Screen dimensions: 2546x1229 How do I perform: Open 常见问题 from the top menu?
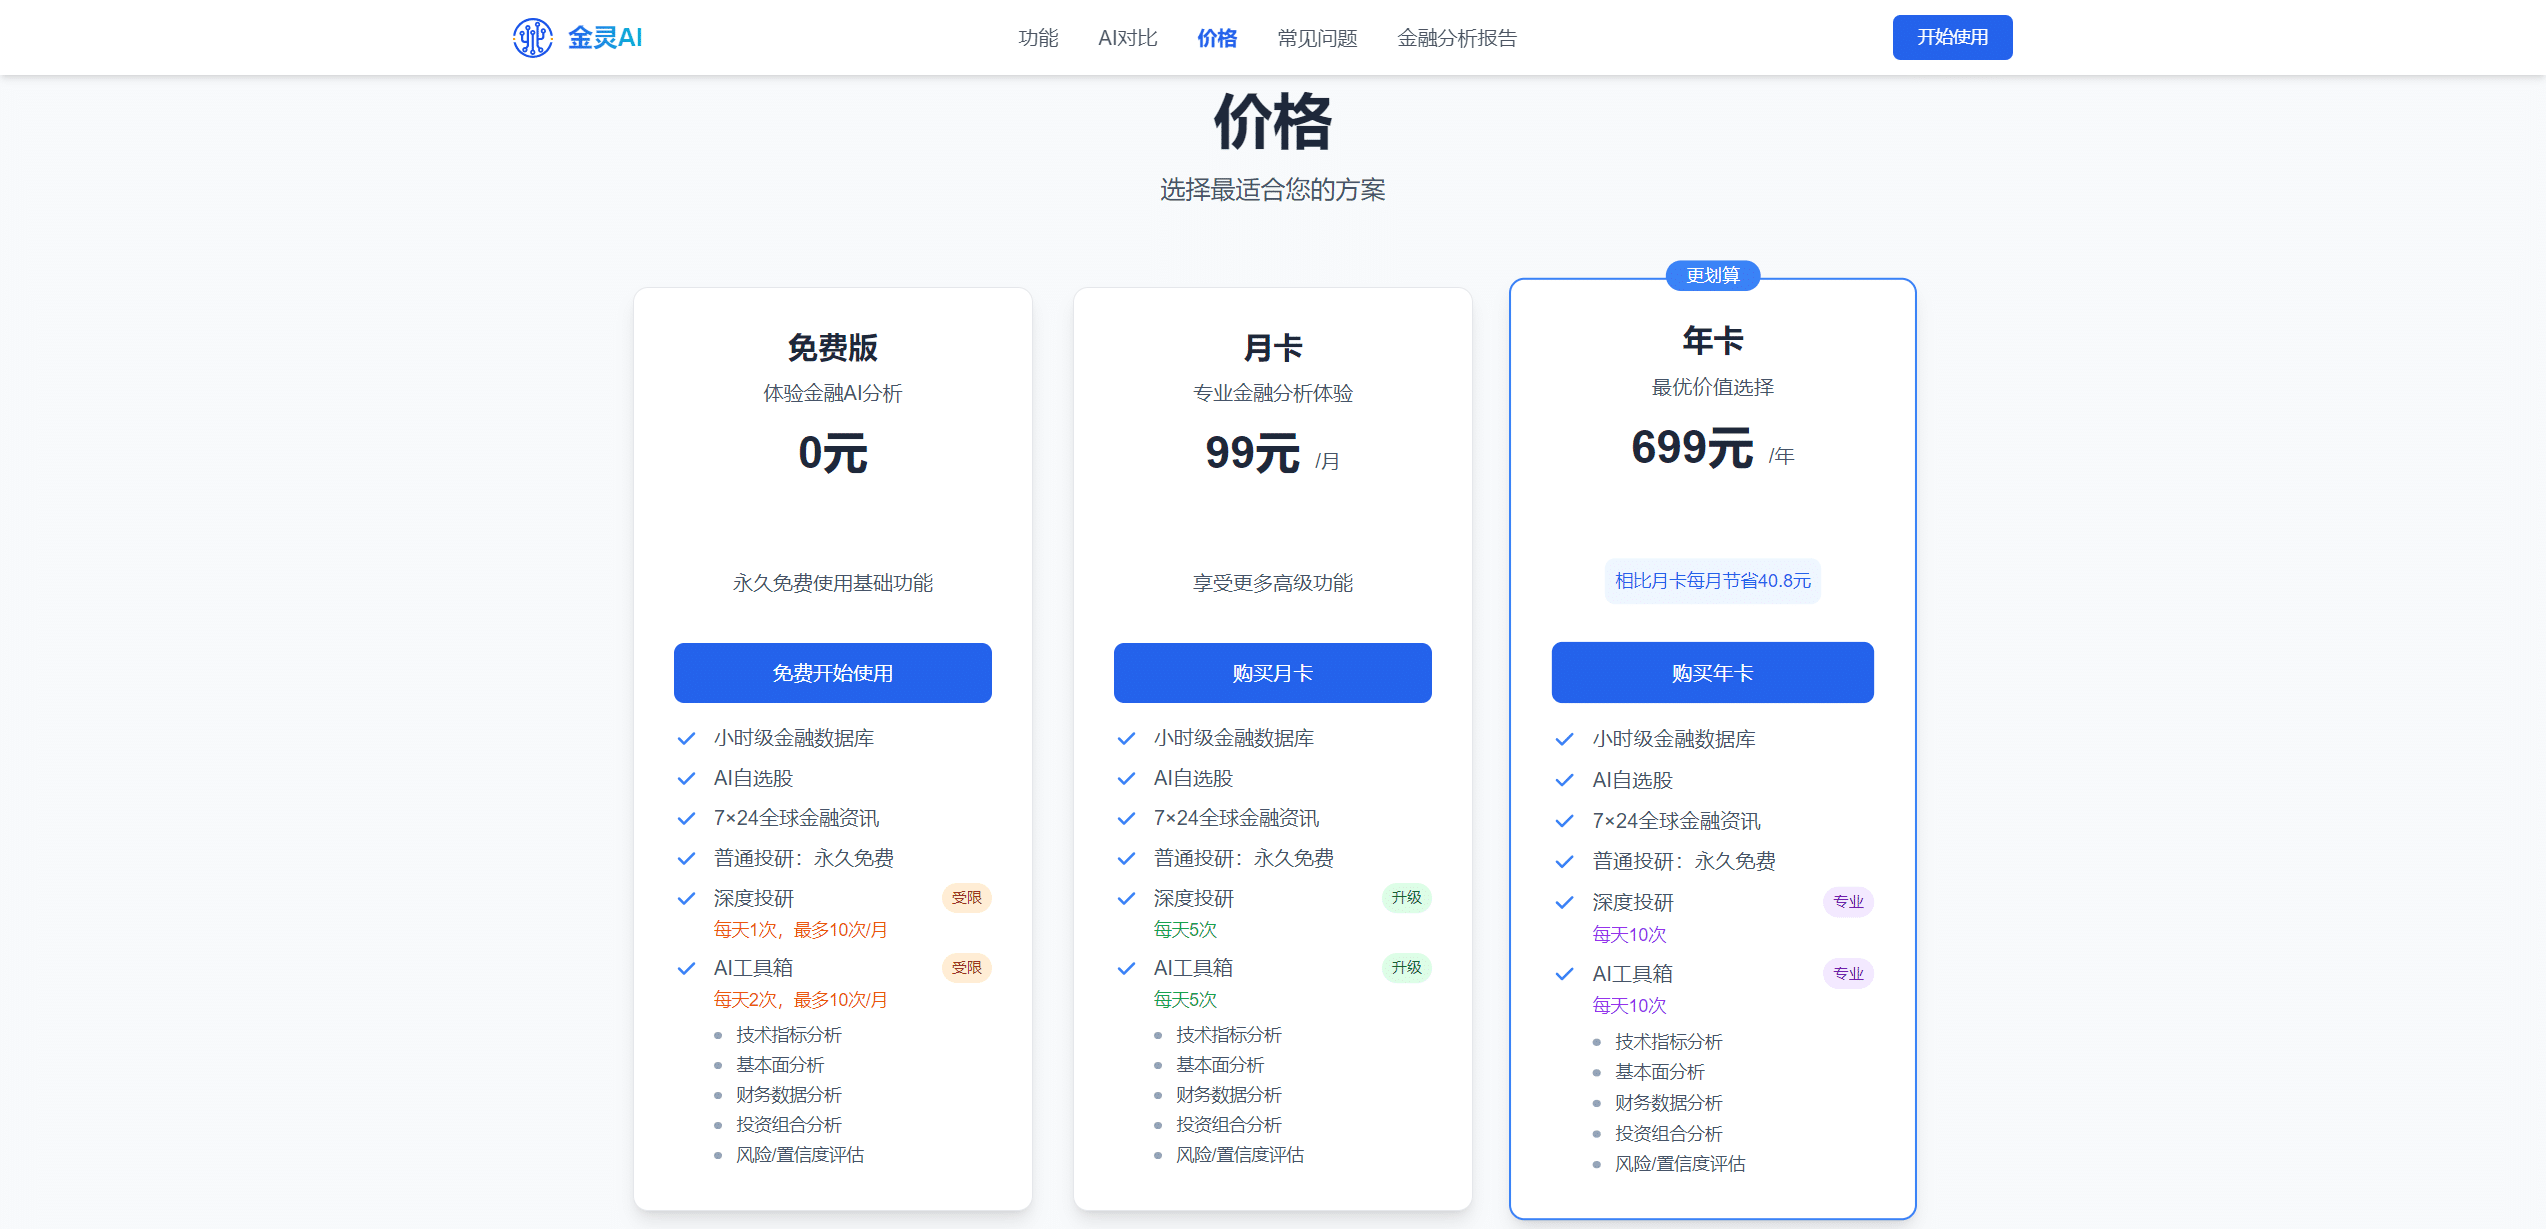[x=1317, y=38]
